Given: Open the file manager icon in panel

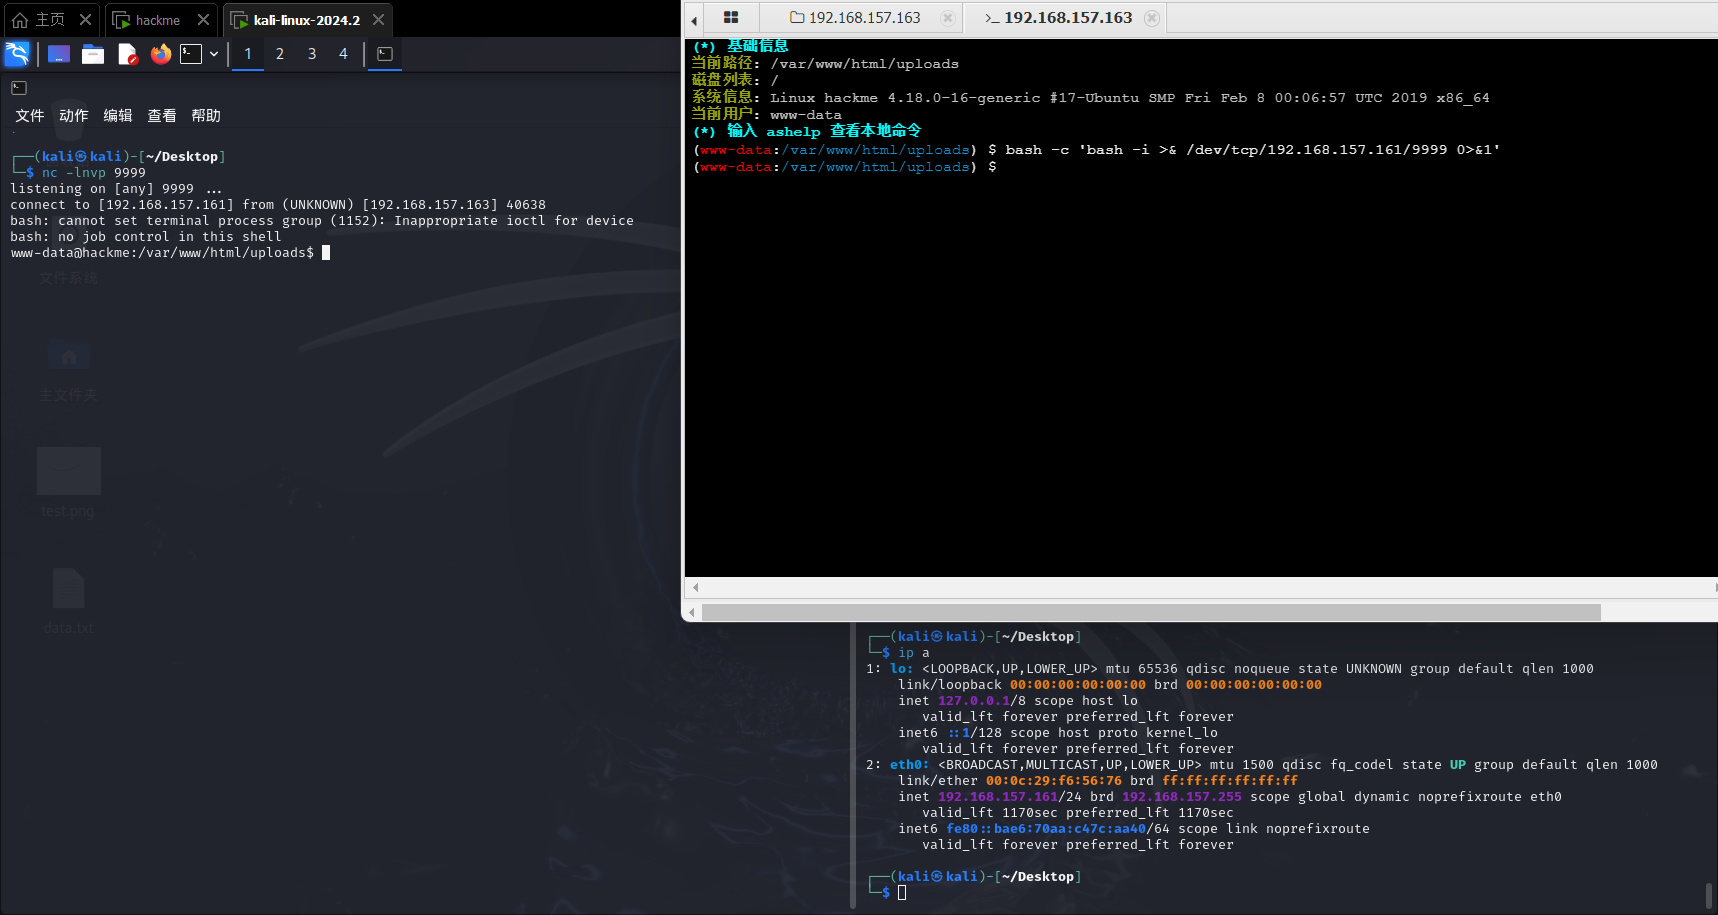Looking at the screenshot, I should 93,54.
